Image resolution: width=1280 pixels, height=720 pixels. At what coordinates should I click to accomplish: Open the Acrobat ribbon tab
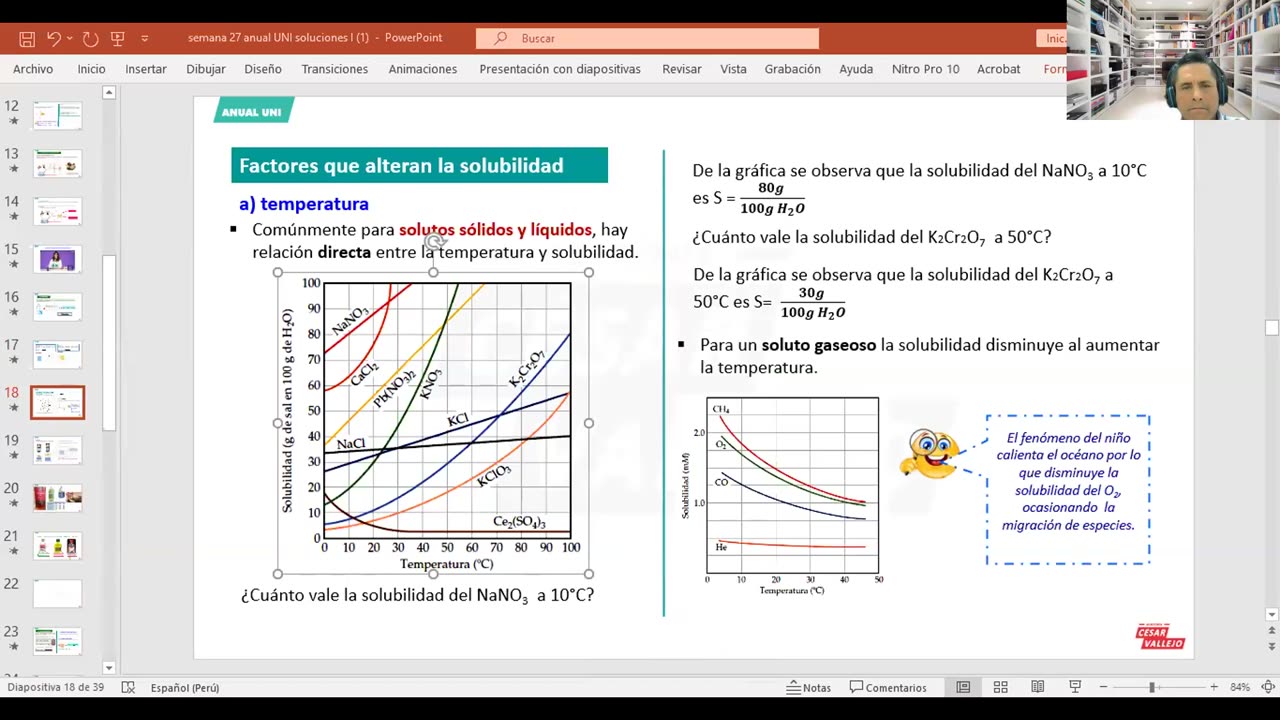pos(999,69)
